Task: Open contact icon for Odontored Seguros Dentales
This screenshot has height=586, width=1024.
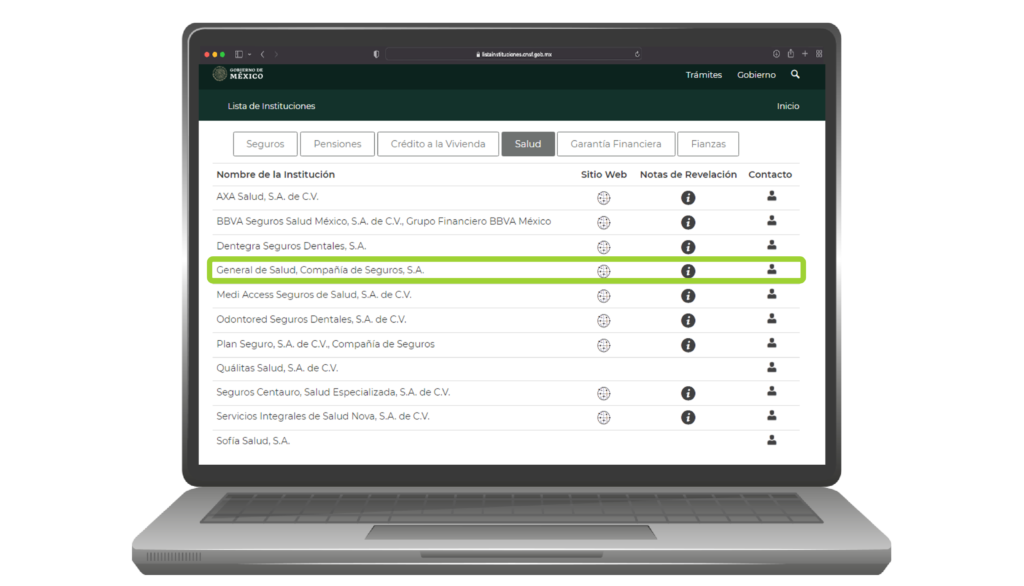Action: point(771,319)
